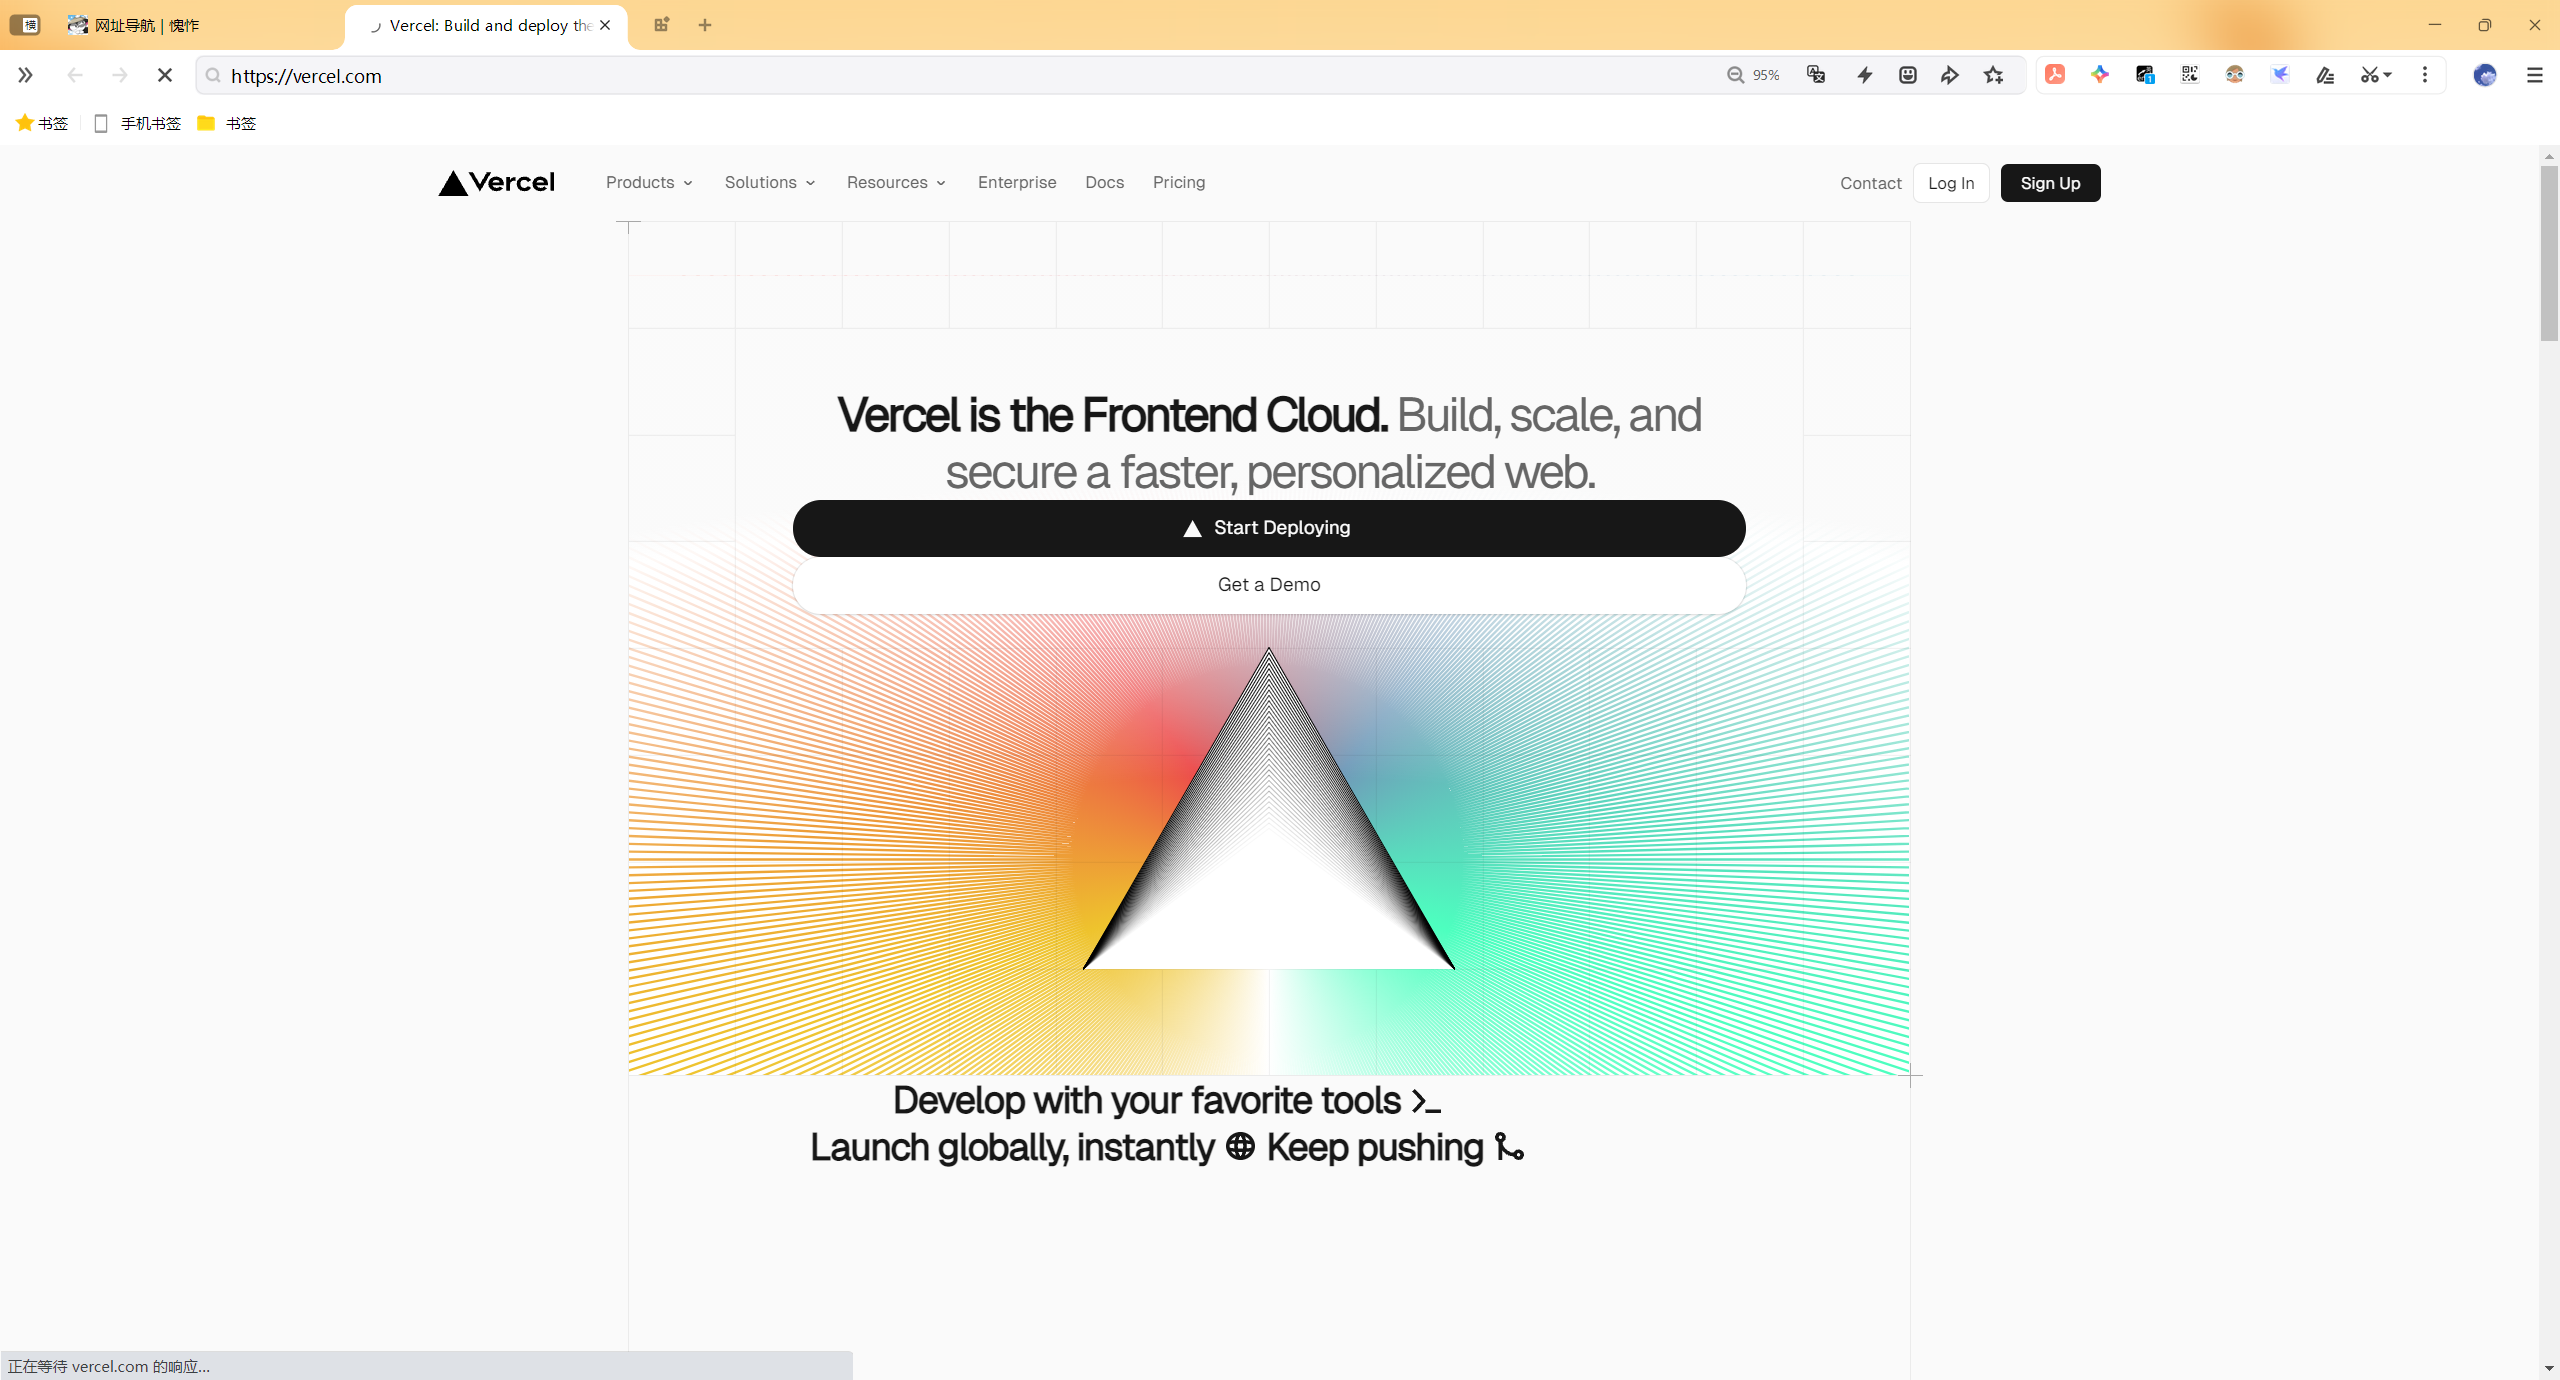Open the colorful four-point star extension
Viewport: 2560px width, 1380px height.
pos(2100,75)
